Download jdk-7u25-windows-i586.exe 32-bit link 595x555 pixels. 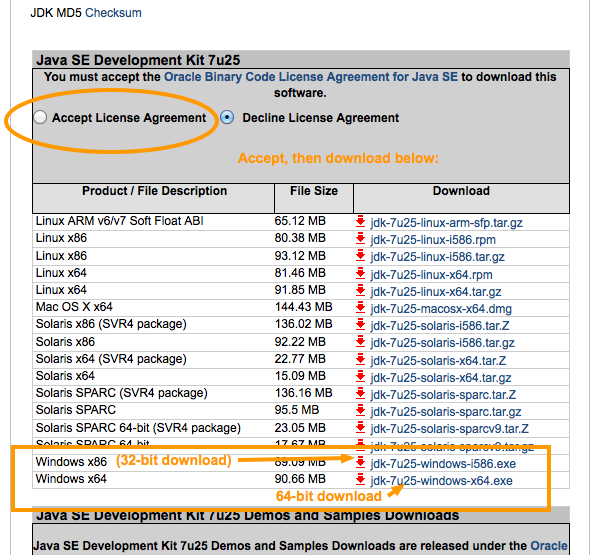pyautogui.click(x=443, y=464)
